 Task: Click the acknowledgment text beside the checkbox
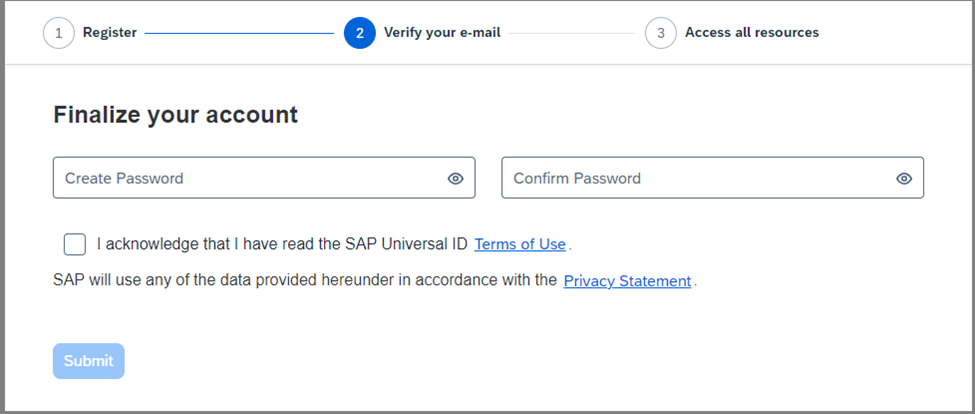[x=282, y=244]
